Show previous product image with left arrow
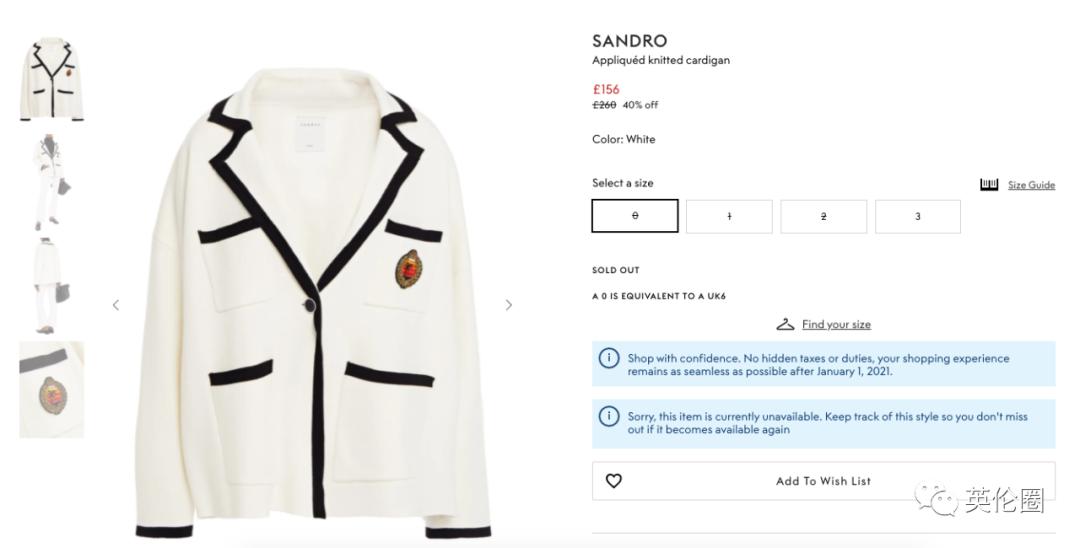 pyautogui.click(x=116, y=305)
